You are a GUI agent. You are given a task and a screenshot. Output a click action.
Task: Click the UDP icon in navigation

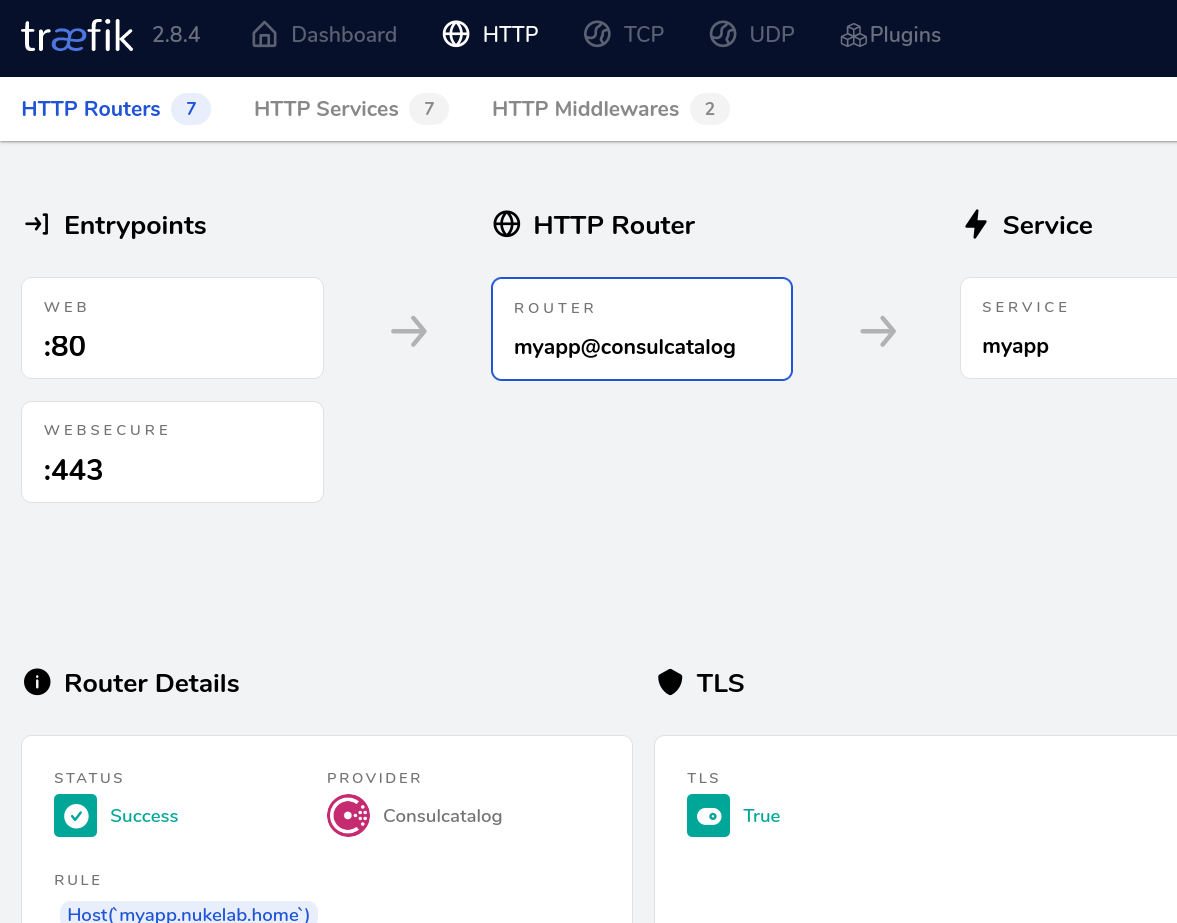724,34
